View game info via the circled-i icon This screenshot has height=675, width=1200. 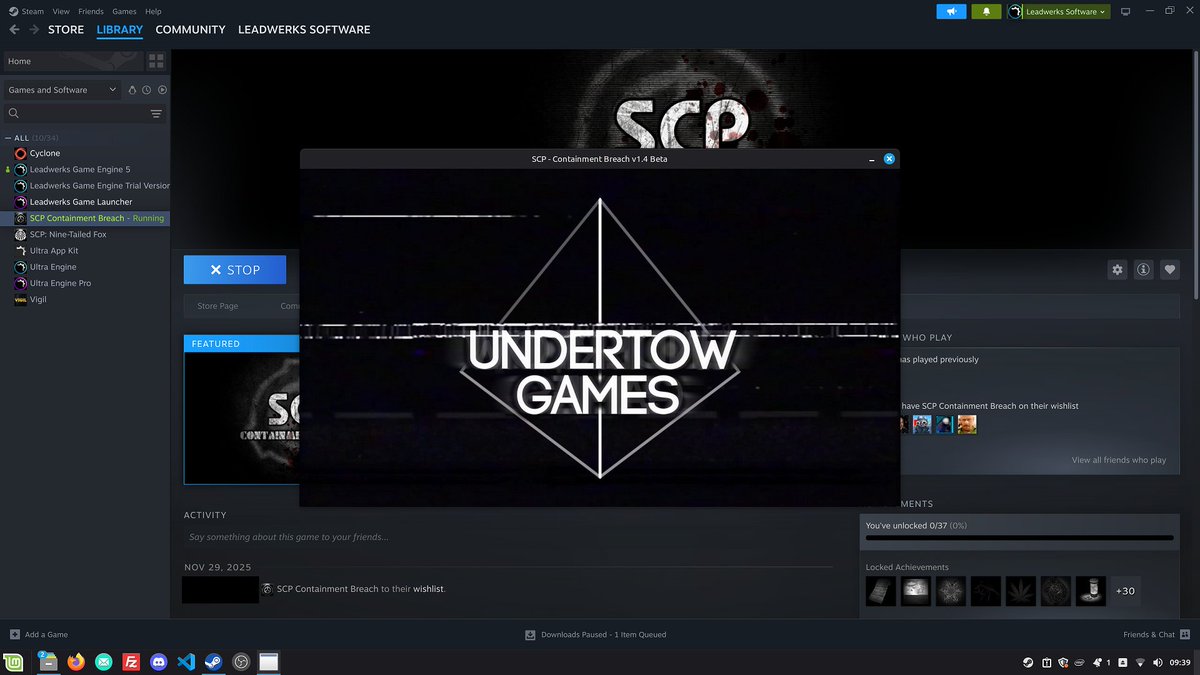pyautogui.click(x=1143, y=269)
